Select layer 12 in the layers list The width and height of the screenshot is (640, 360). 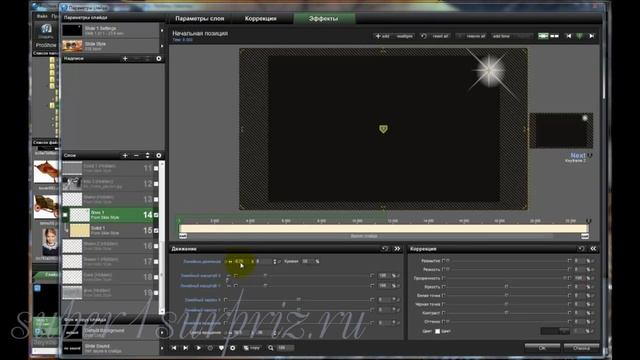110,184
